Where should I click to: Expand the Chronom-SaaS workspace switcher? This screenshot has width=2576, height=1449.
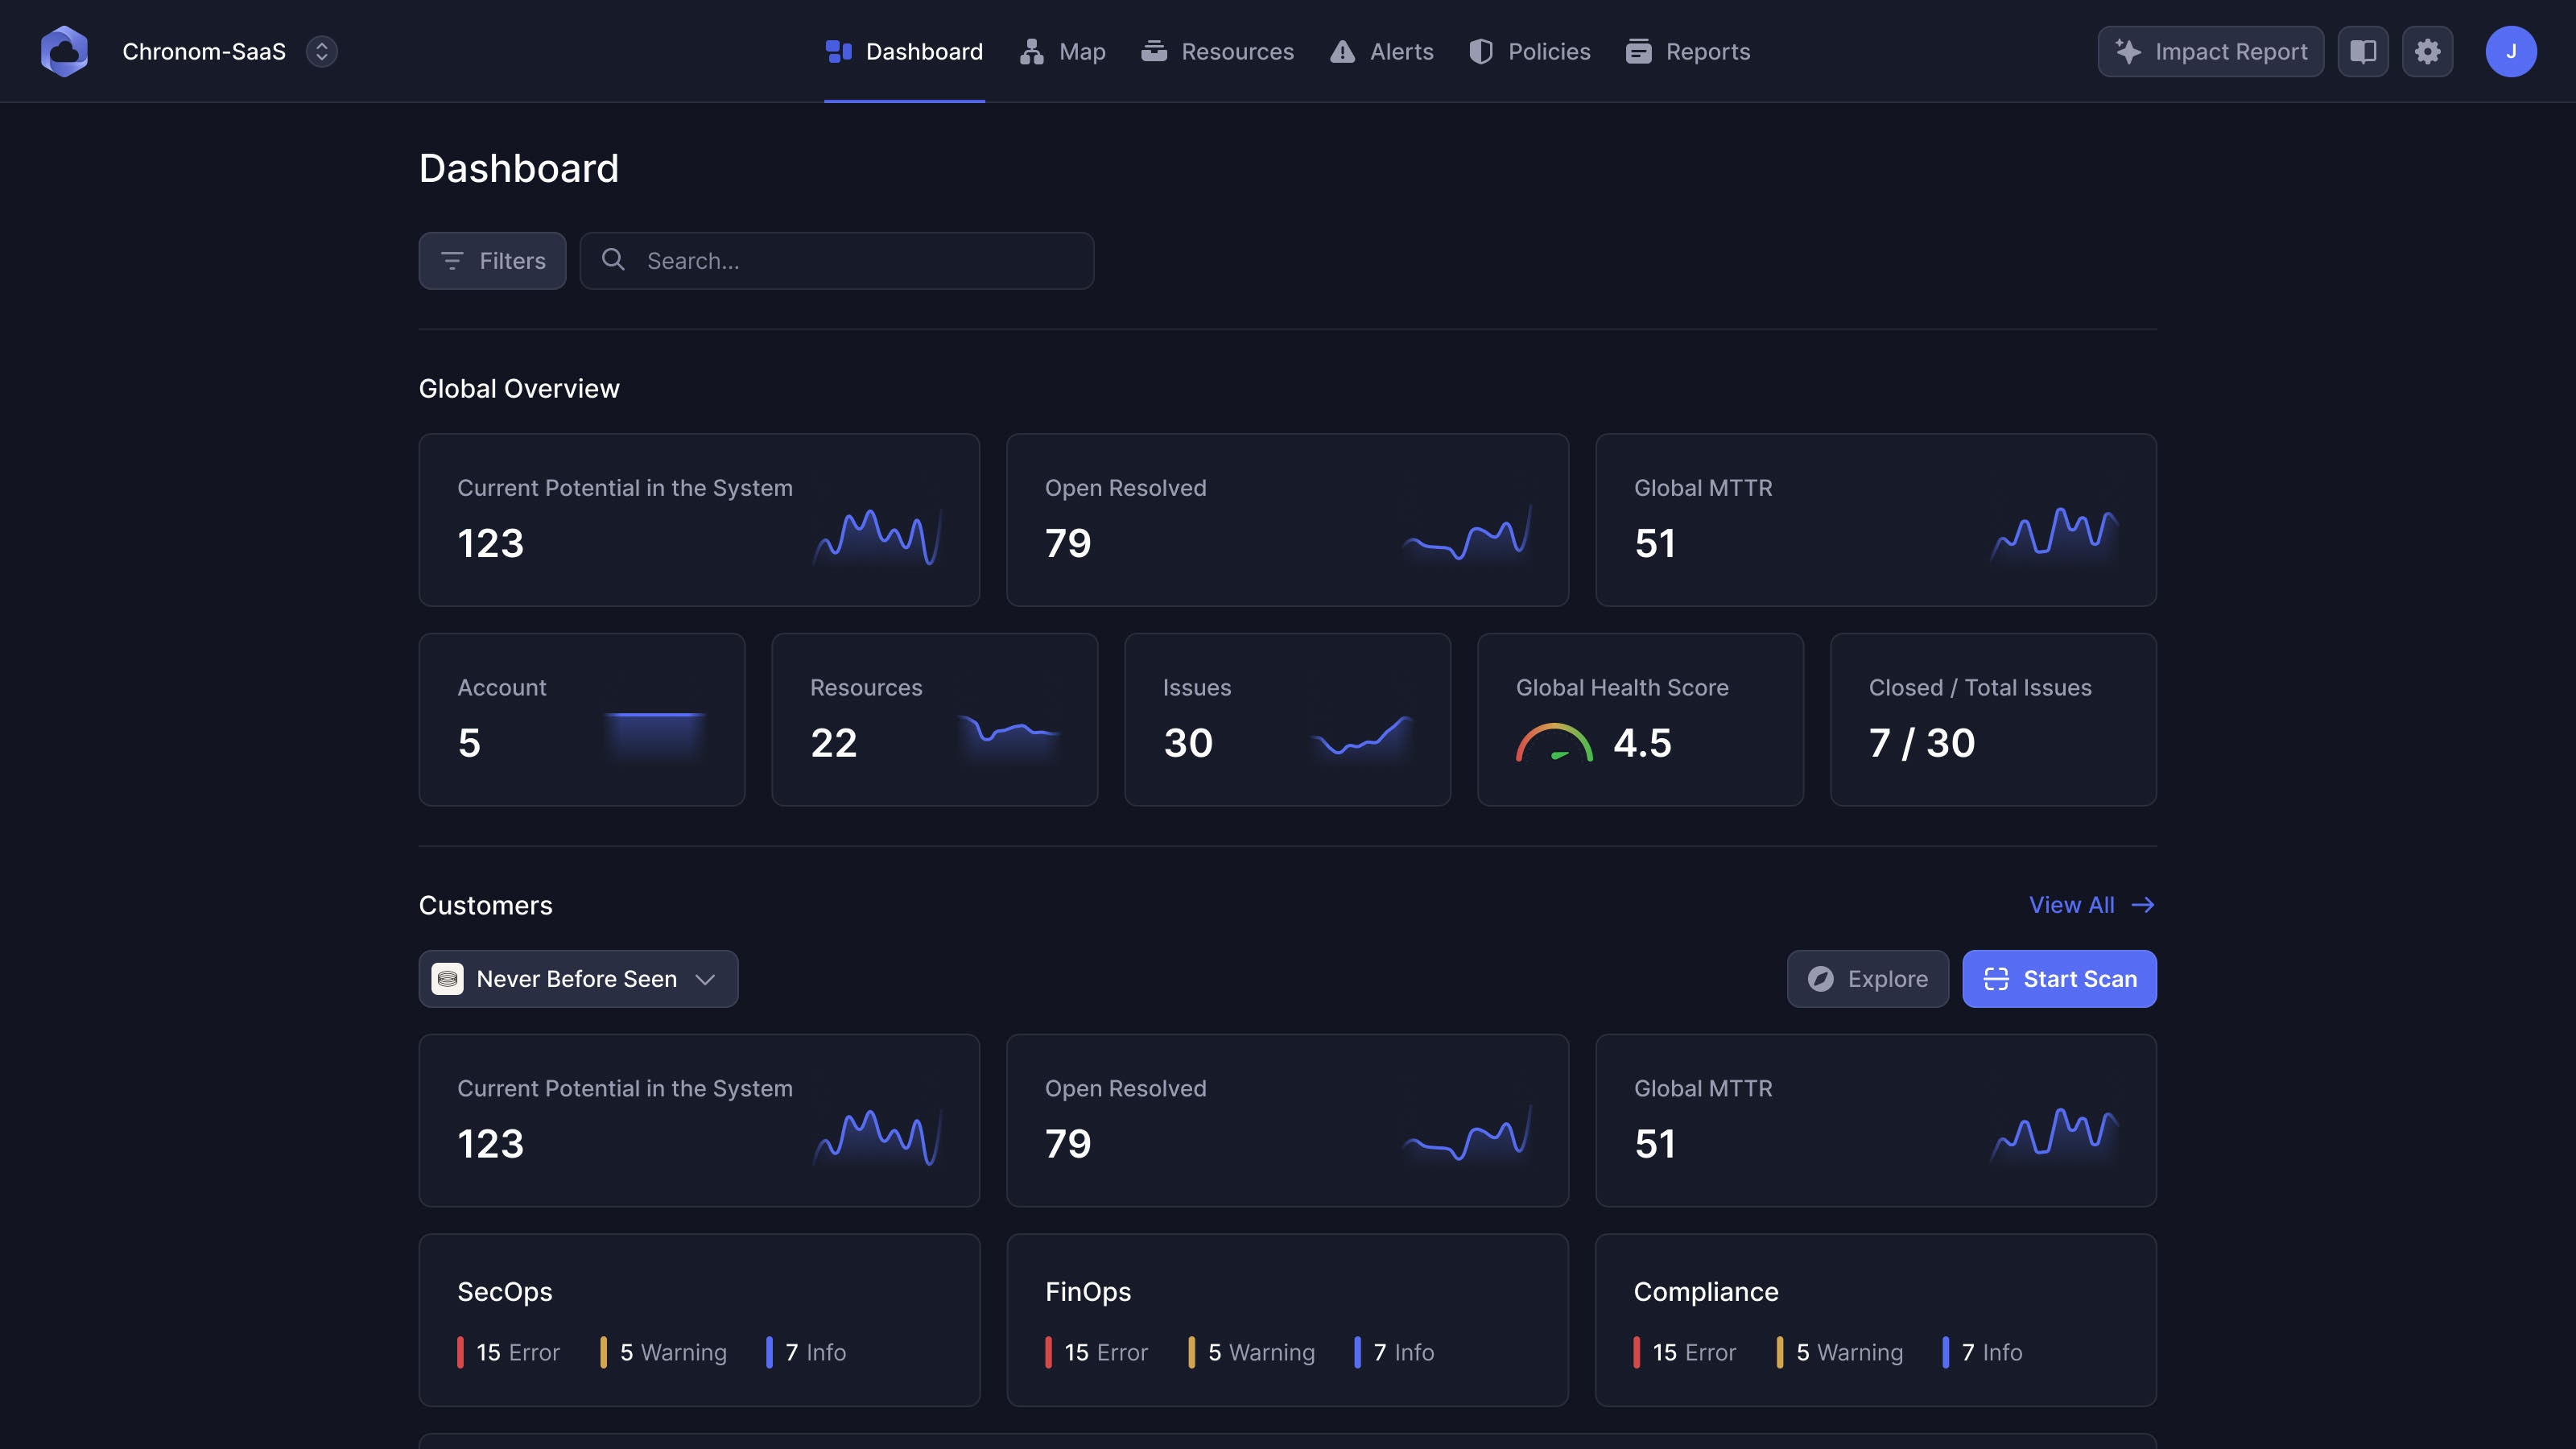tap(321, 51)
